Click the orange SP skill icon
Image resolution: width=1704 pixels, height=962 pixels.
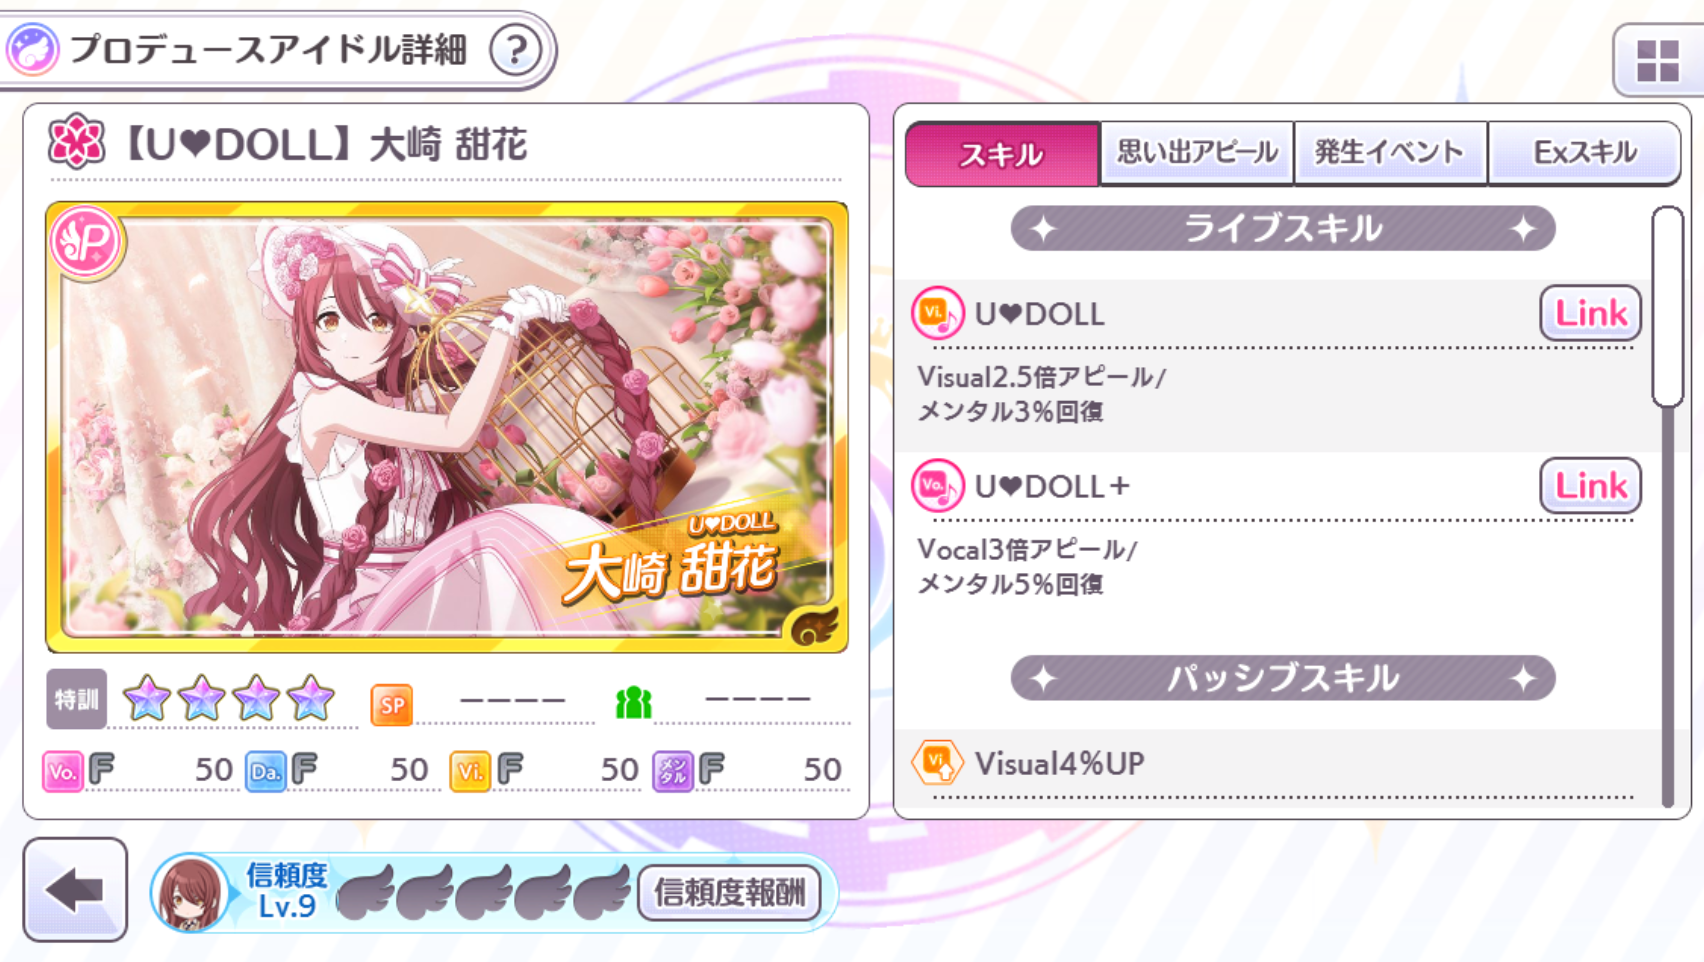(391, 705)
